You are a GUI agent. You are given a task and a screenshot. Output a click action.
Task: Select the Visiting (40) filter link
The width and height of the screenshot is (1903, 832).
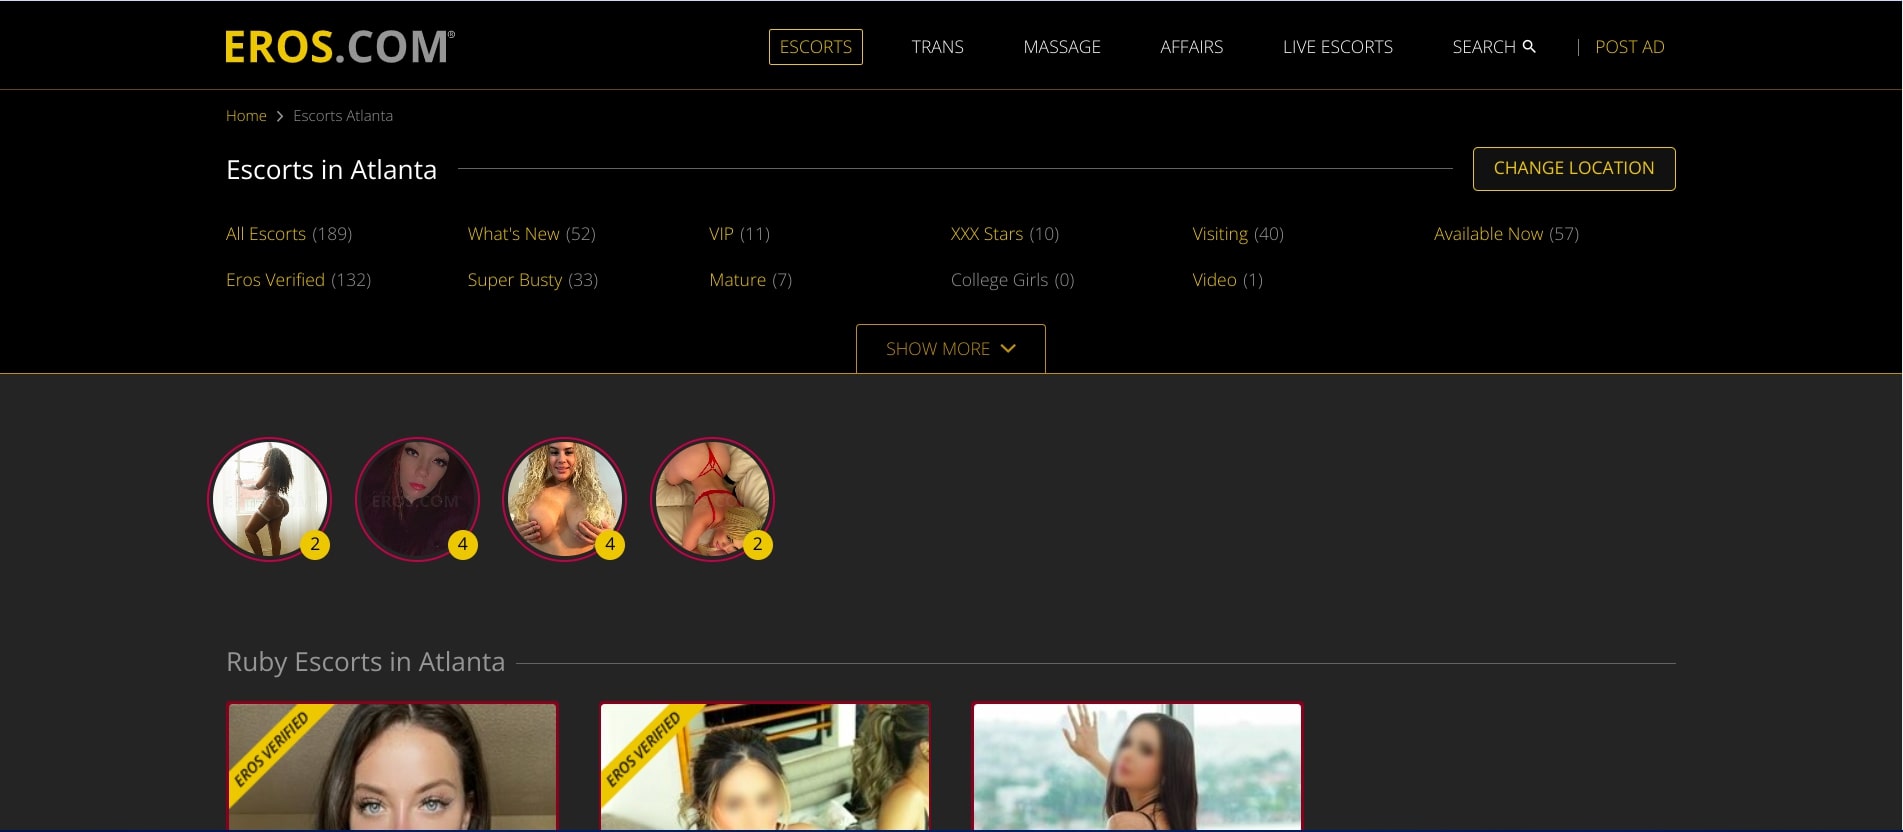[1238, 234]
